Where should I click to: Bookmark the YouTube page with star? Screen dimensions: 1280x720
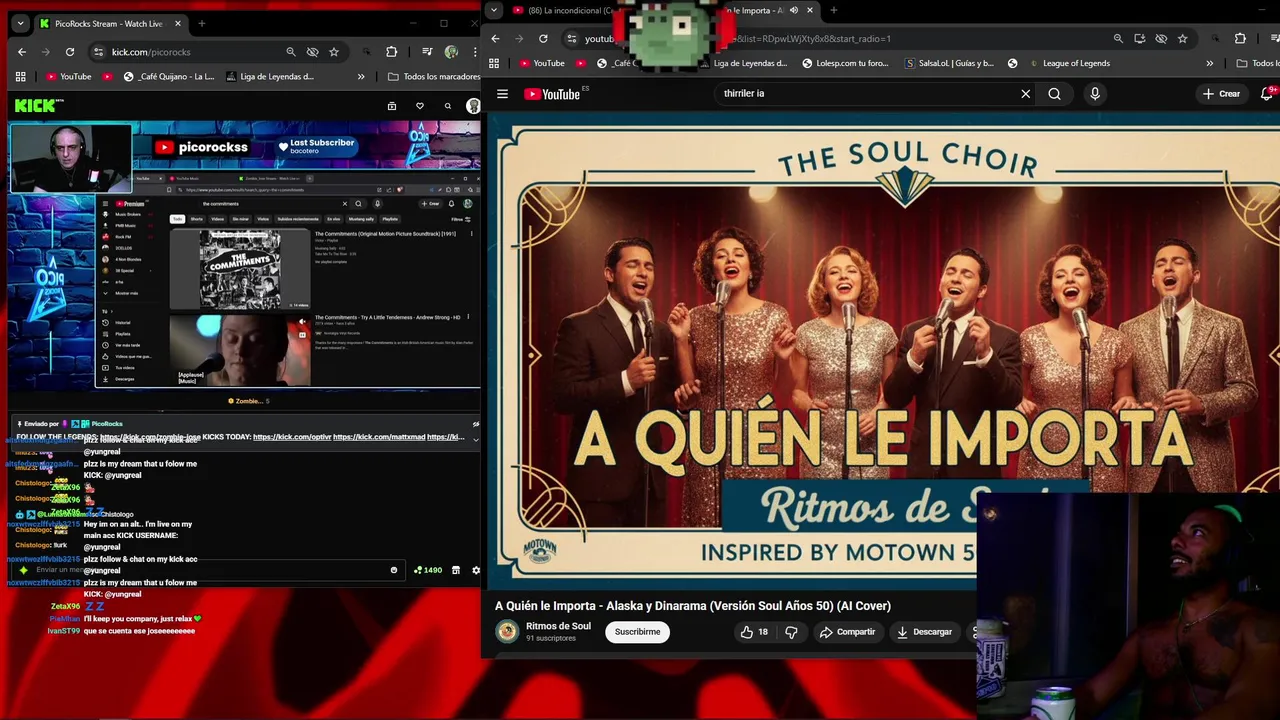click(1183, 39)
